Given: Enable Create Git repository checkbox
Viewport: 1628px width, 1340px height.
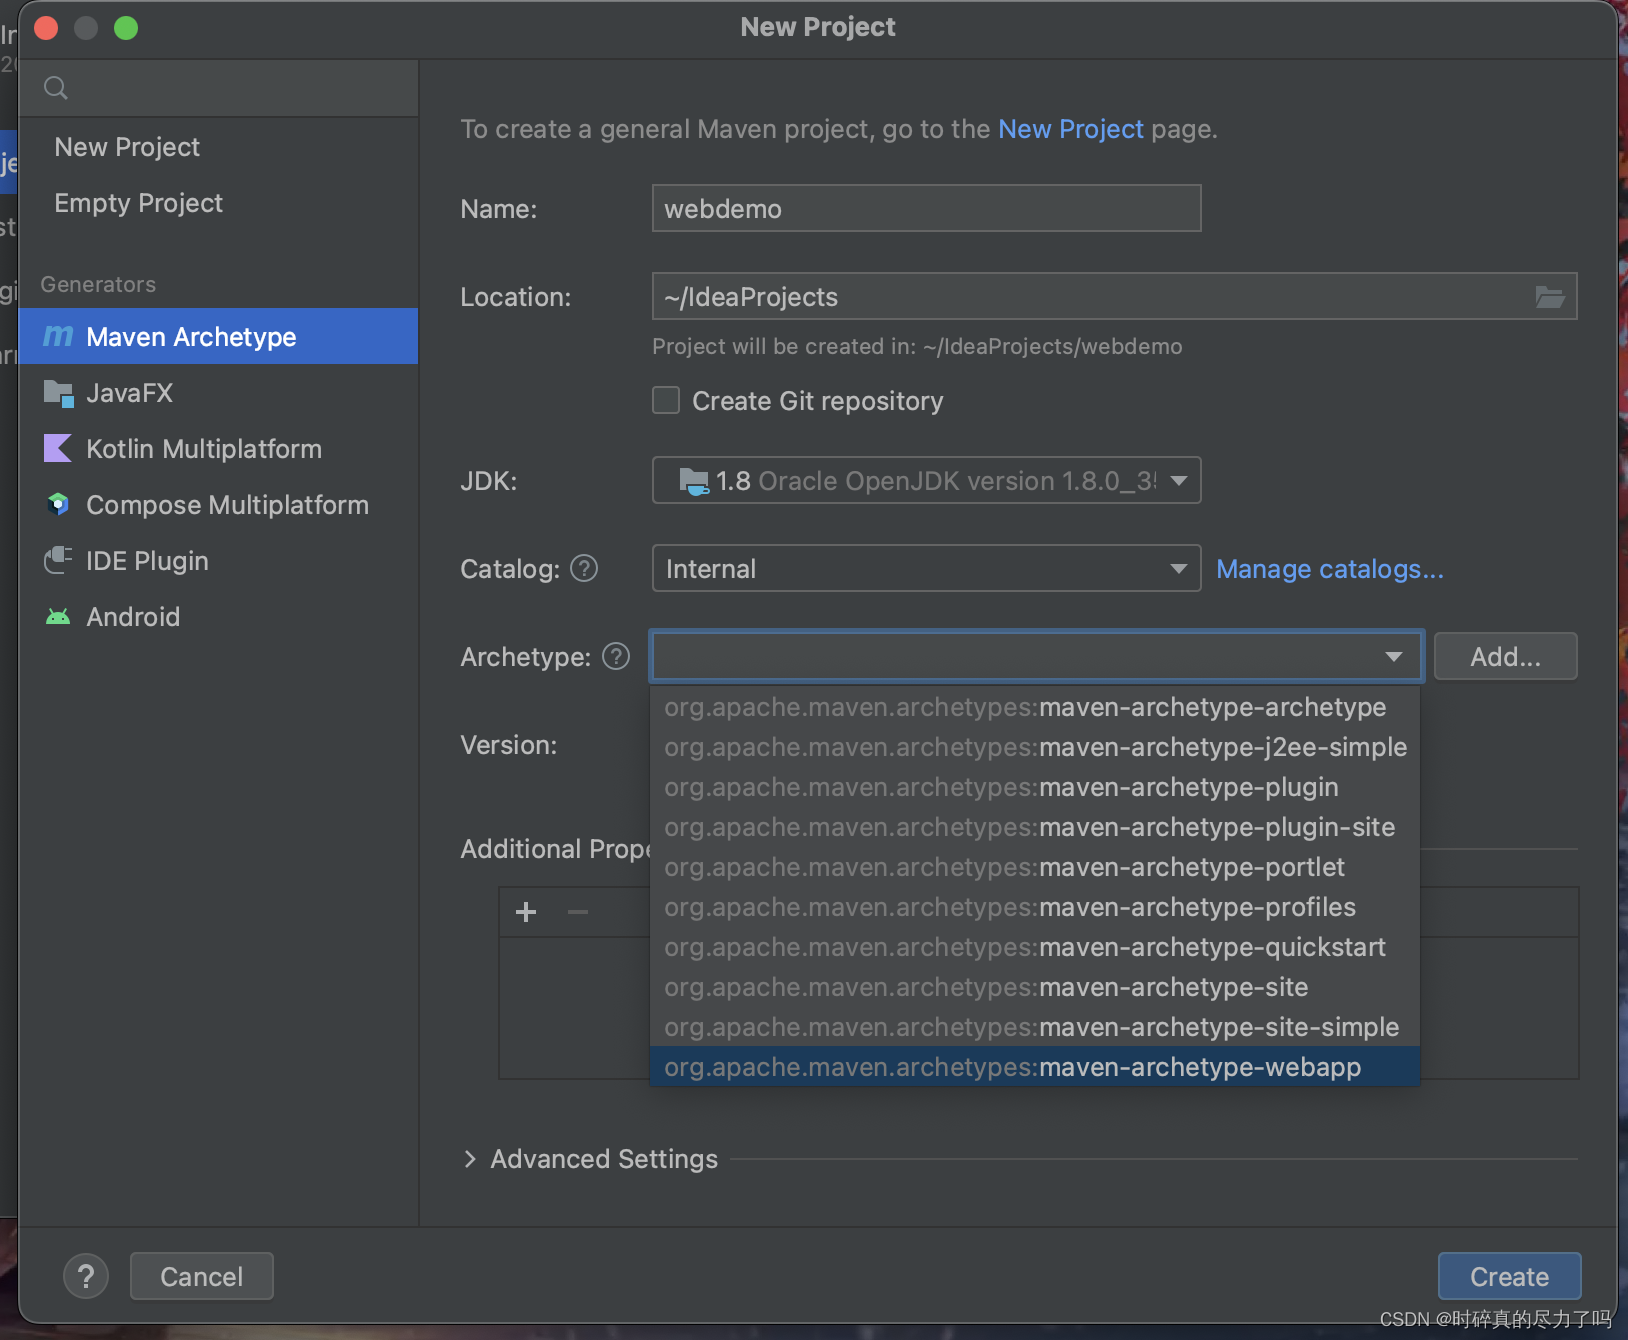Looking at the screenshot, I should point(666,400).
